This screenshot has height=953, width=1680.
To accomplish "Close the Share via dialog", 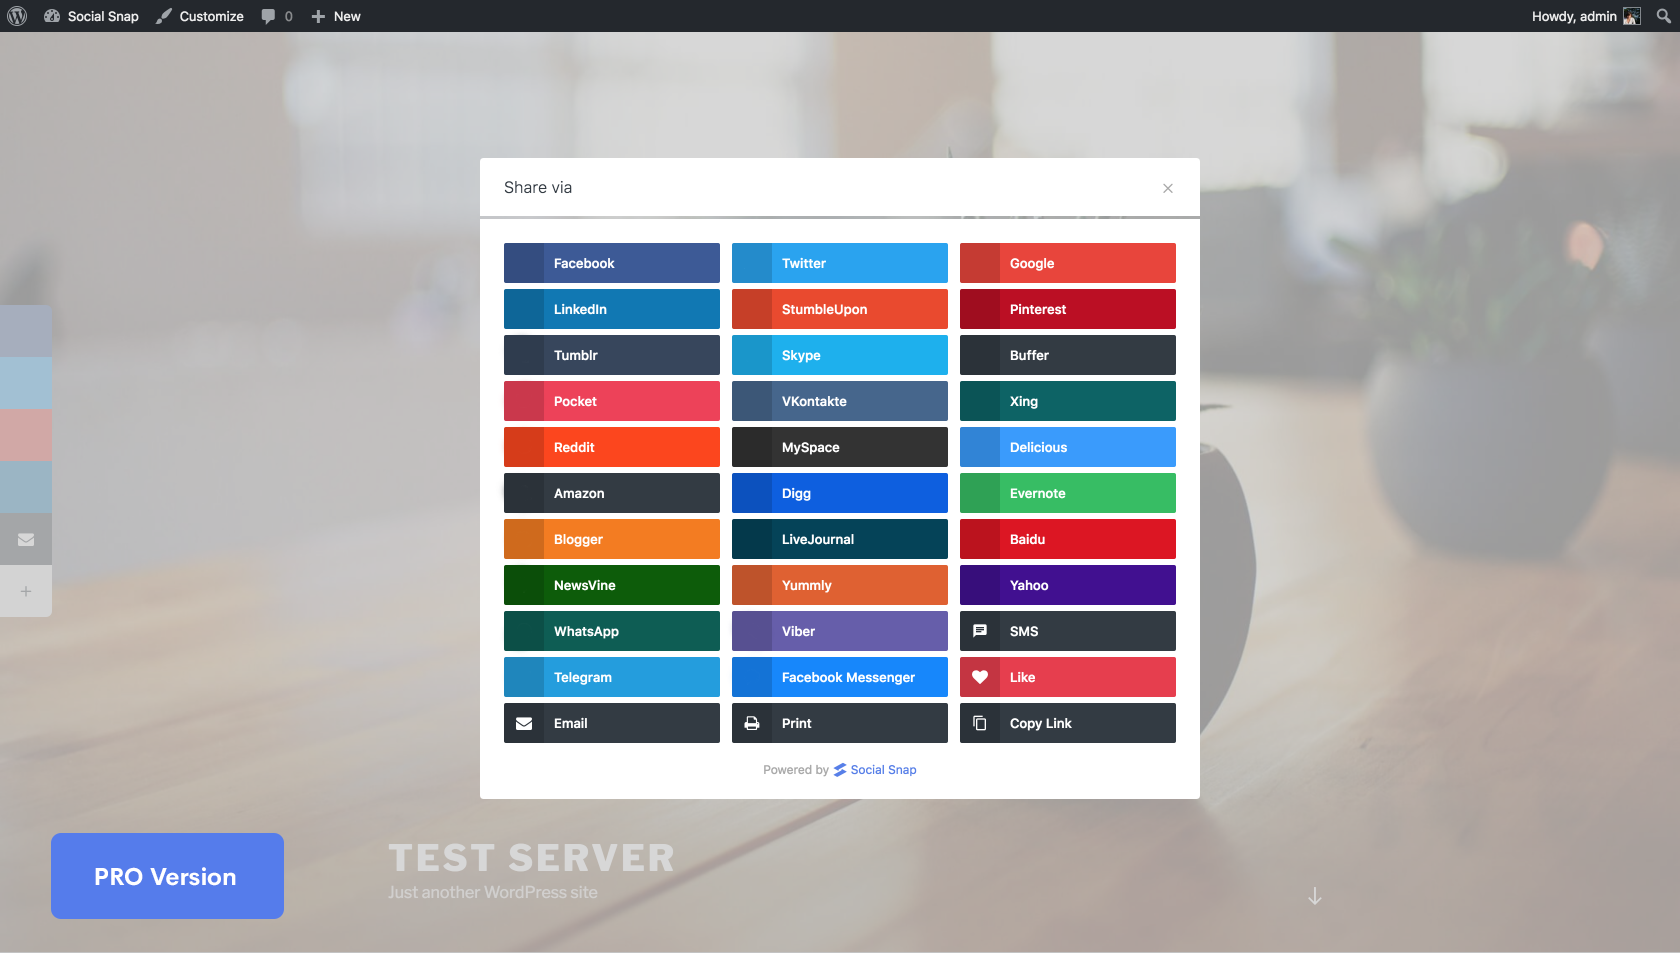I will point(1167,188).
